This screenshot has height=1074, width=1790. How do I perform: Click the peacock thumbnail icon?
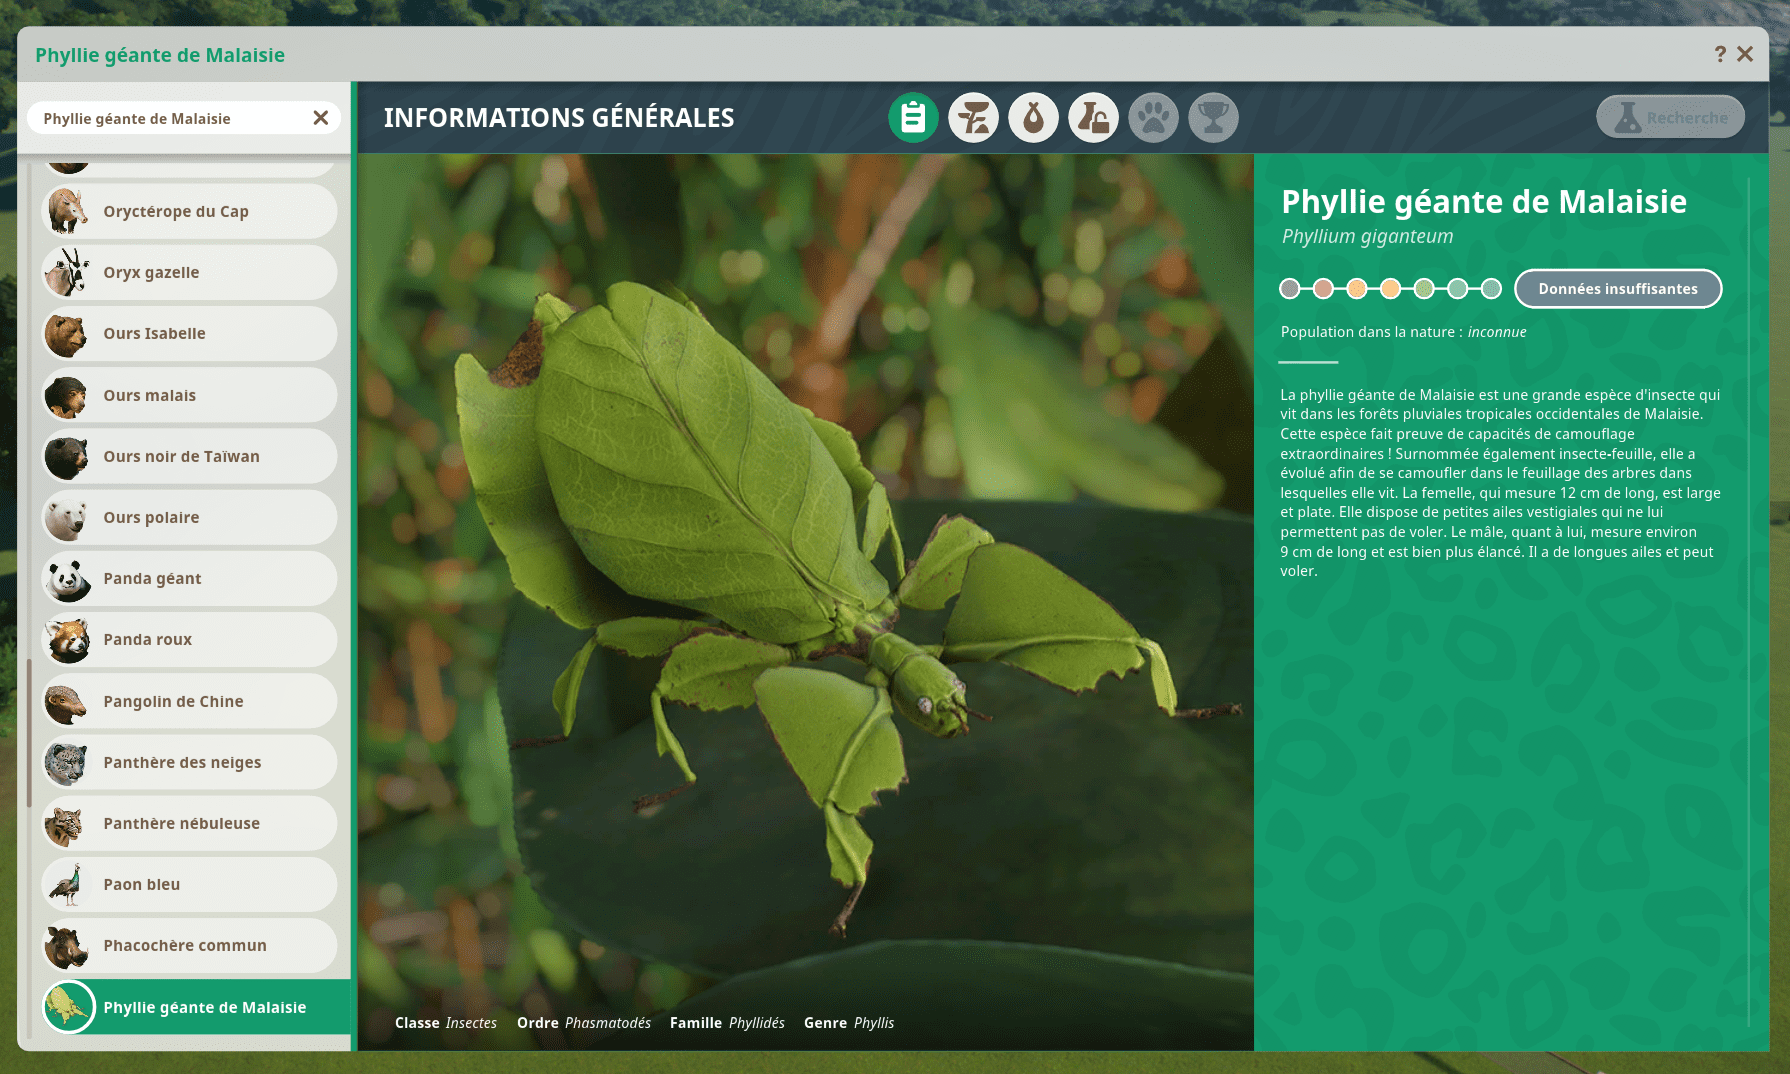67,884
